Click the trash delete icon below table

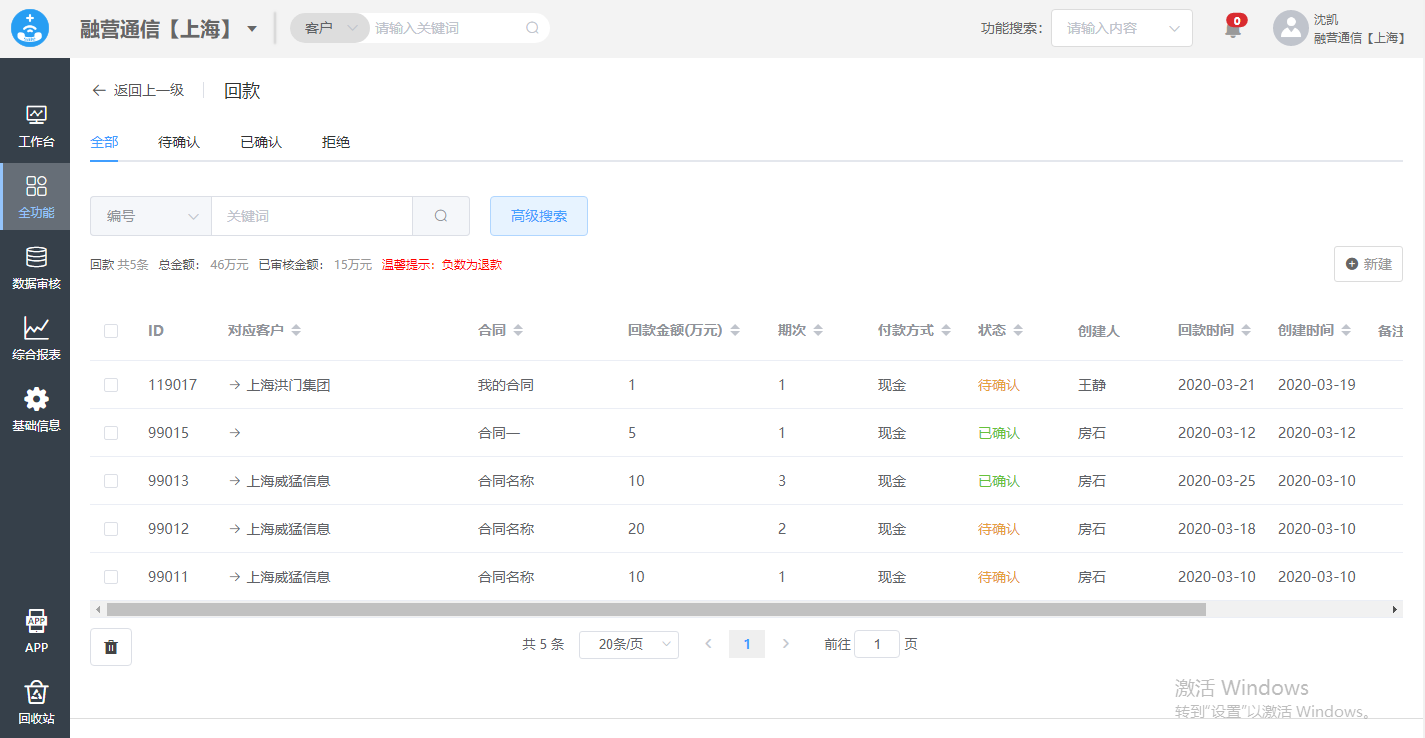(111, 647)
